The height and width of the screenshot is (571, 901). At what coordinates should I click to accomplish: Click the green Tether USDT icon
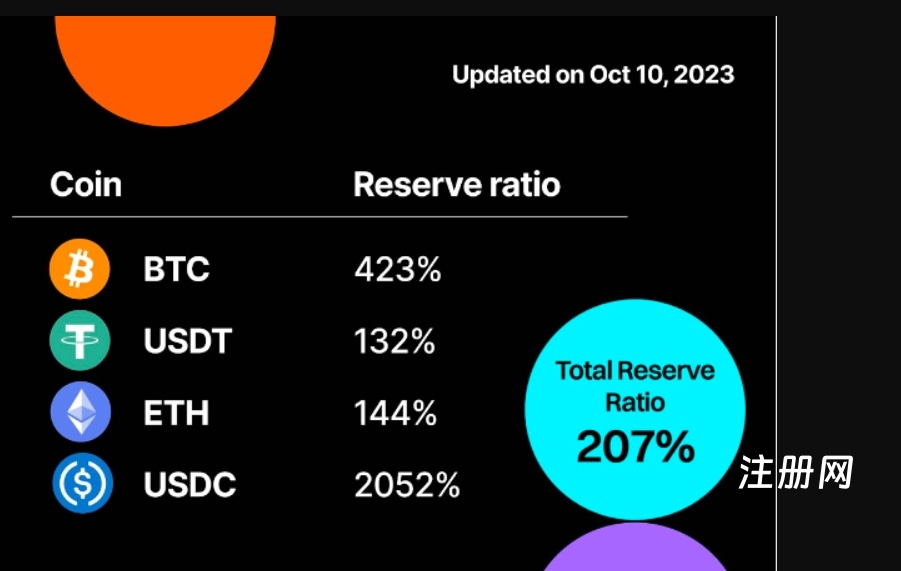pos(79,341)
